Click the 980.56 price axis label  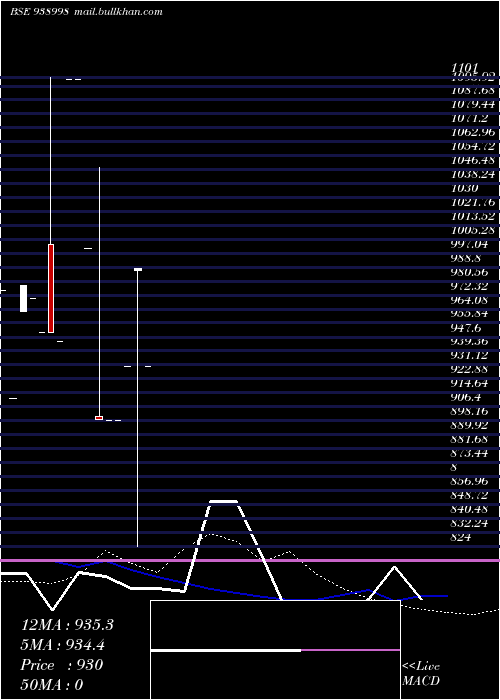[470, 272]
